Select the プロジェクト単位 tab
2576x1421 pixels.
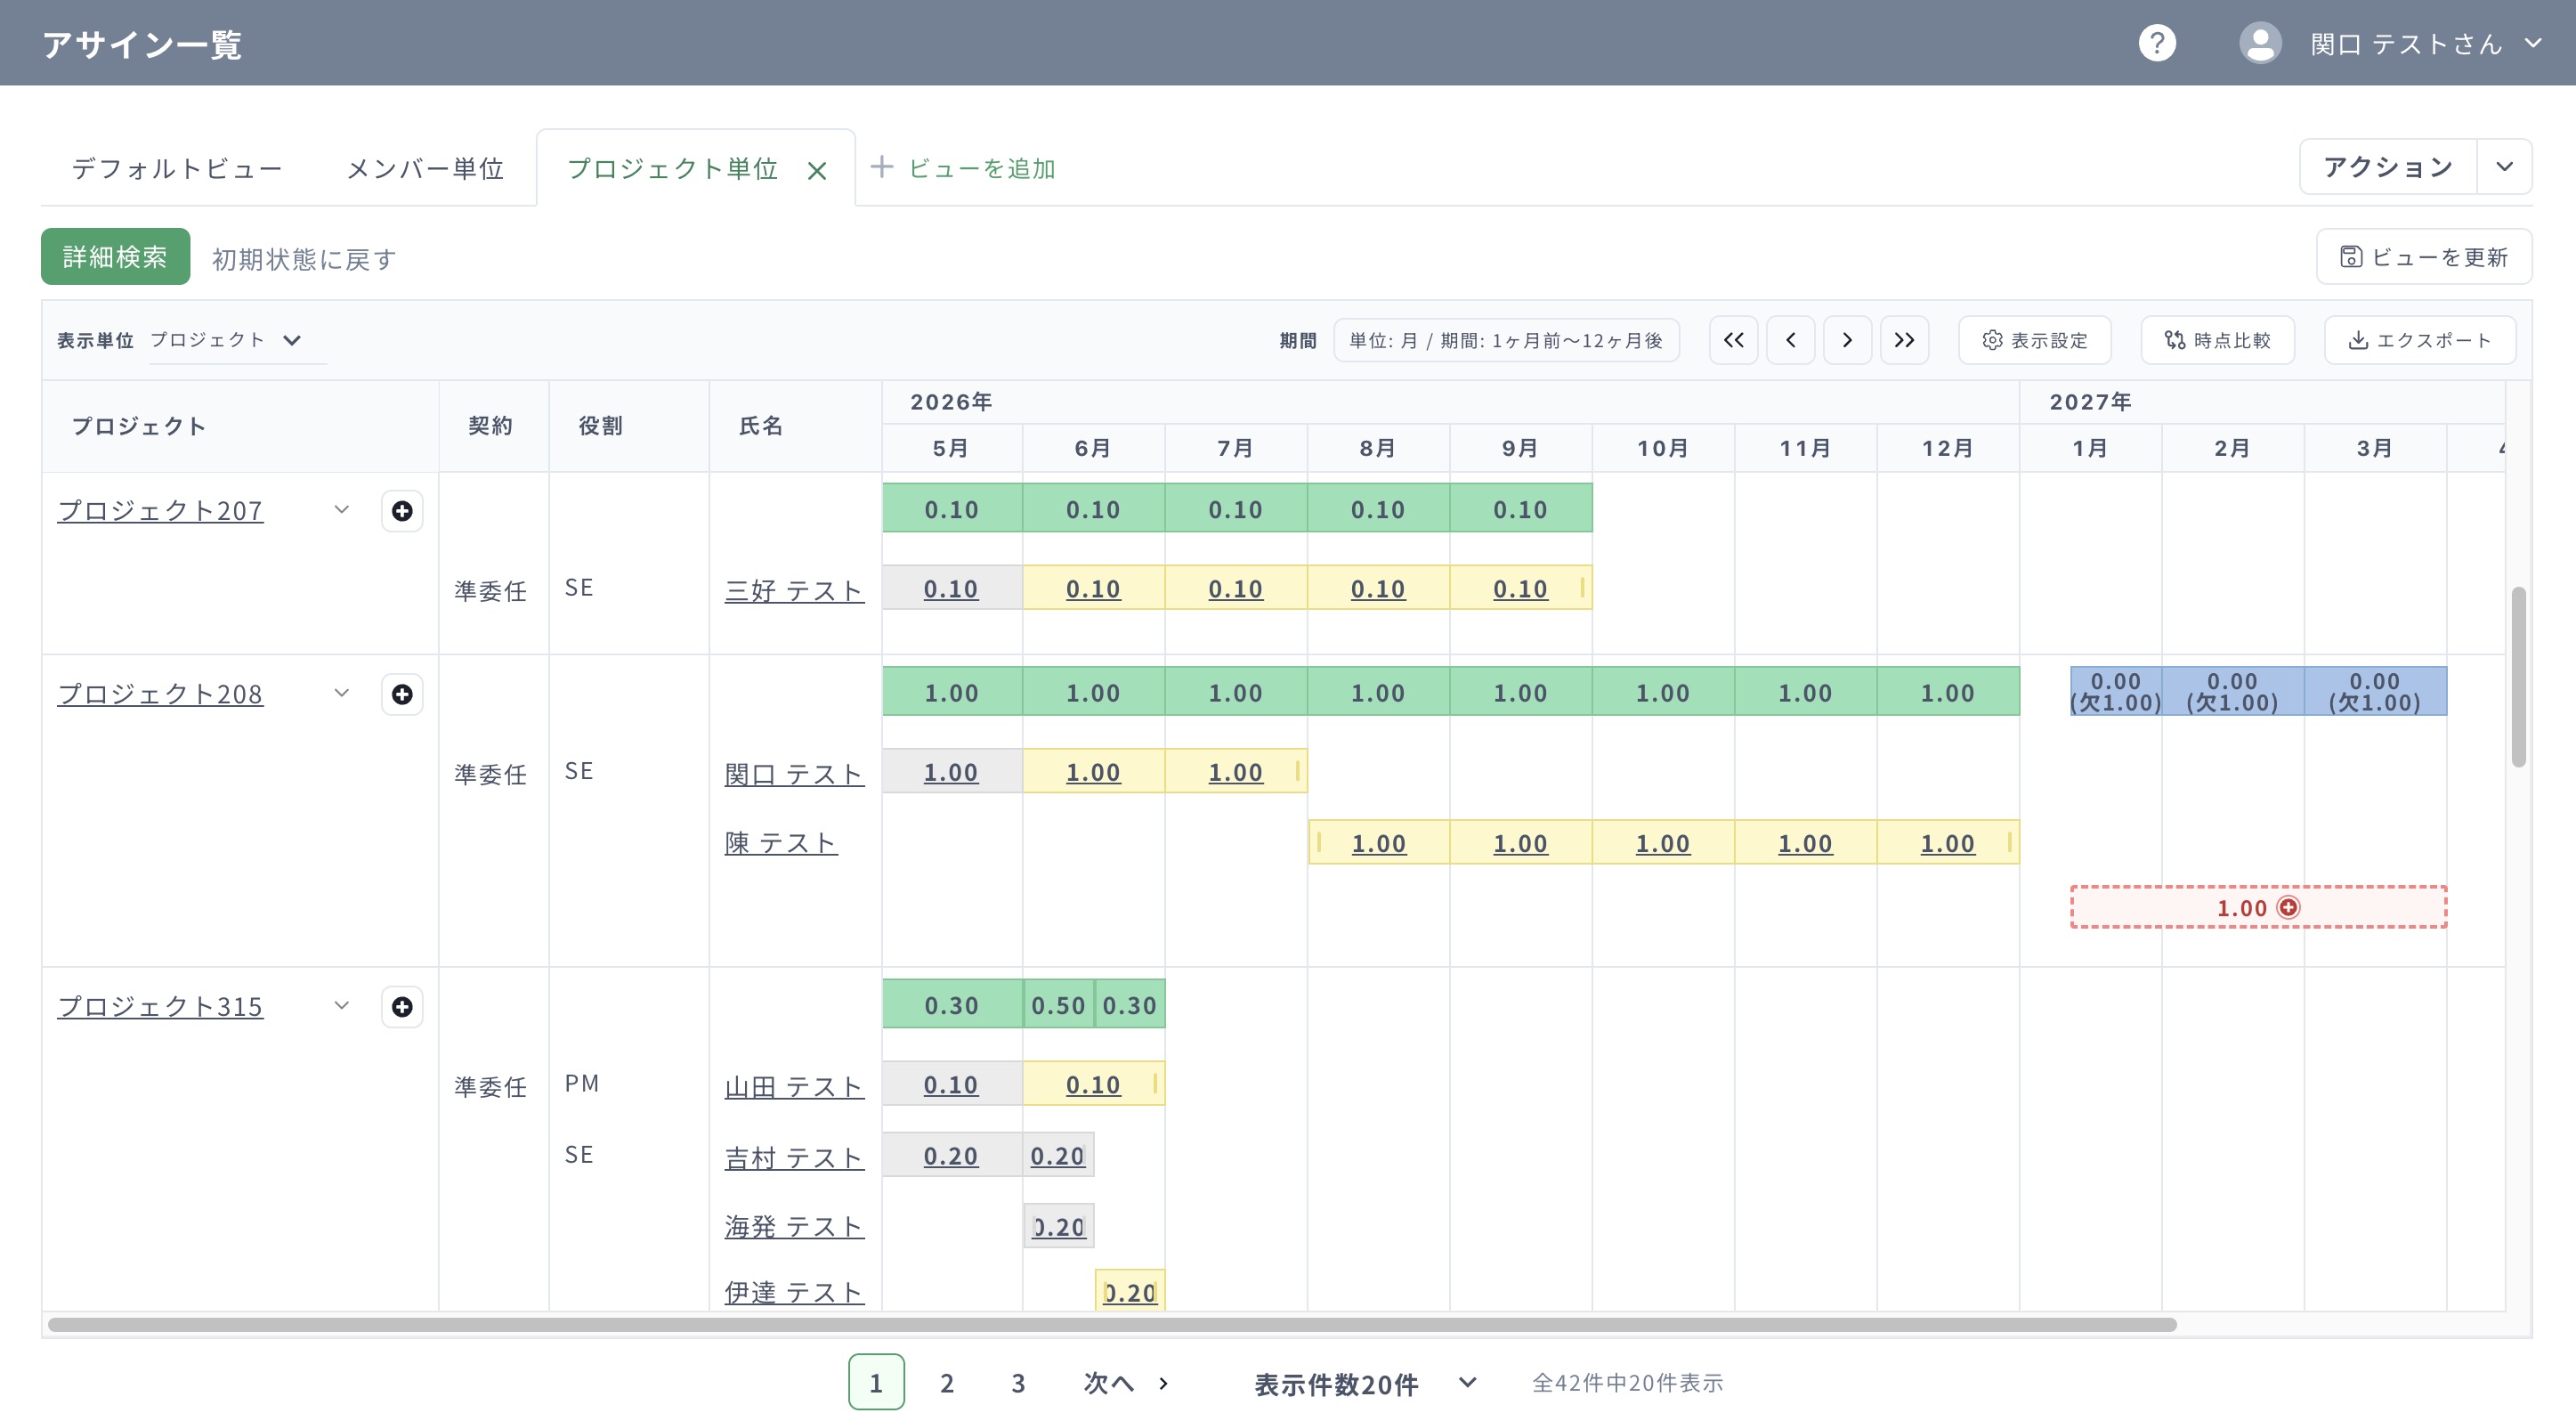[672, 168]
